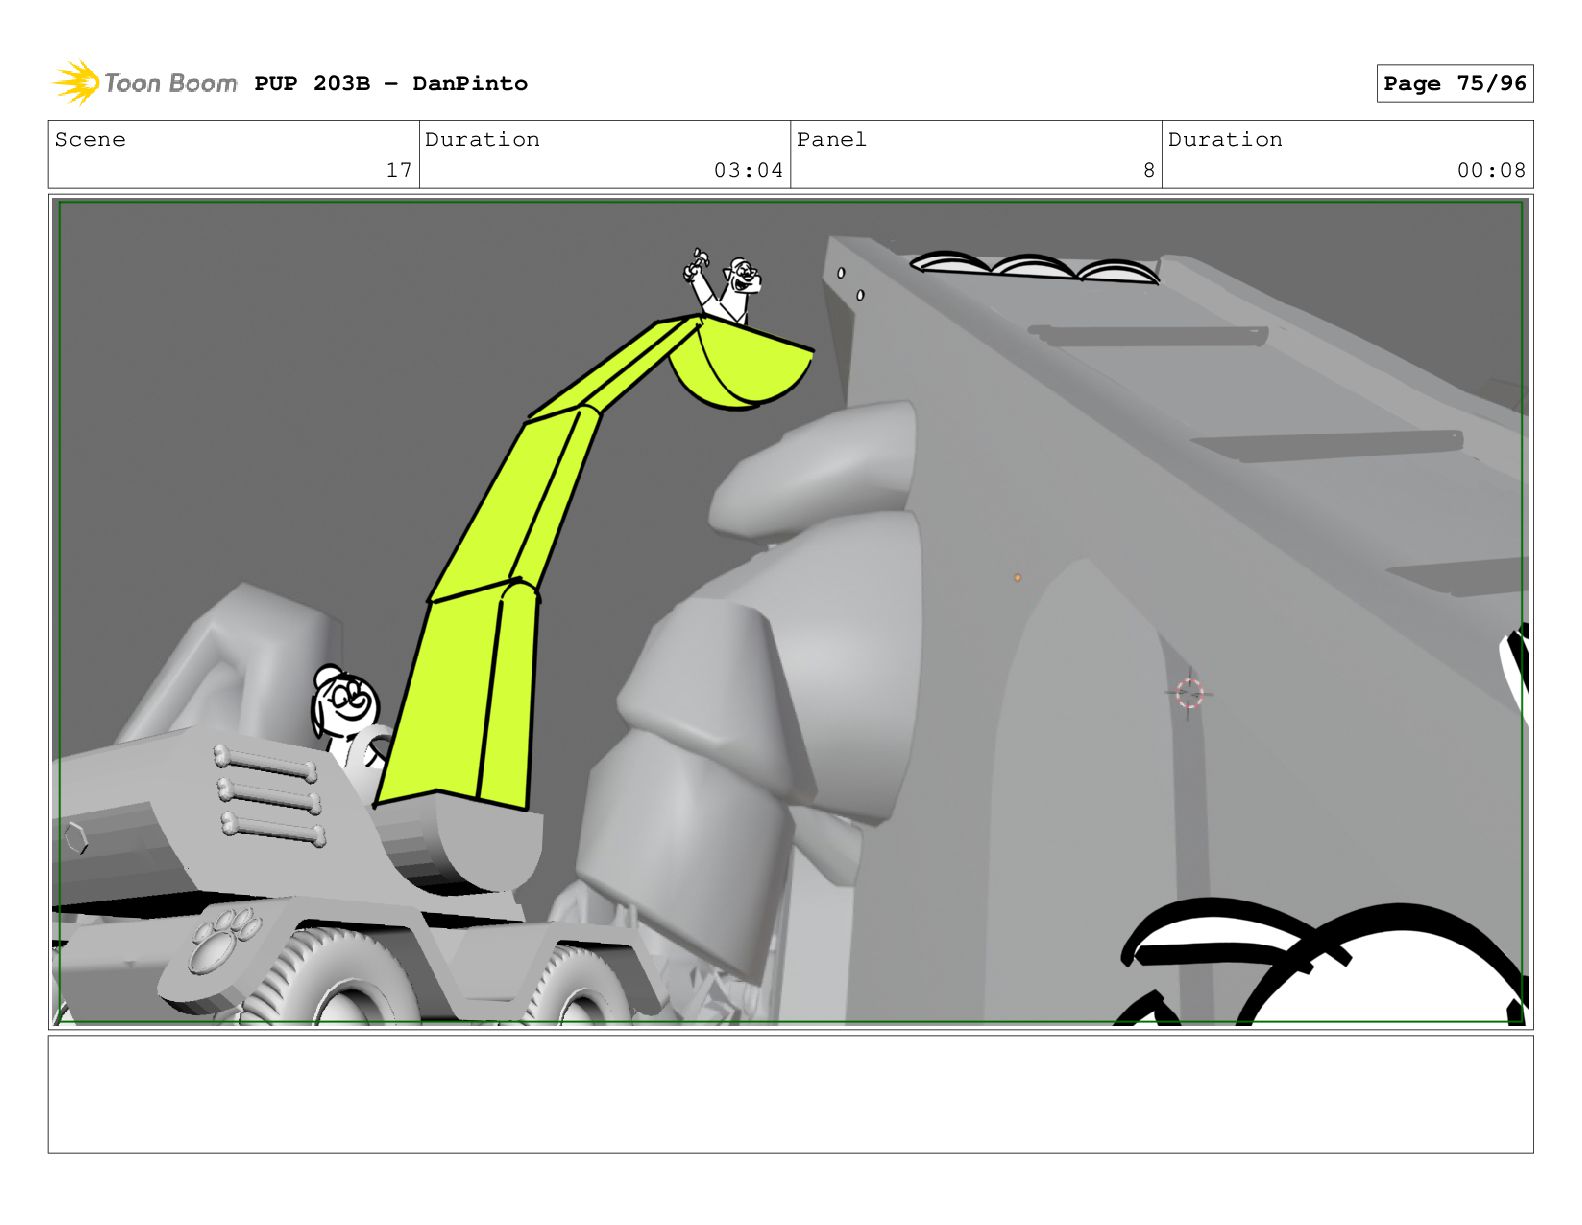This screenshot has height=1225, width=1582.
Task: Click the panel number "8"
Action: point(1149,171)
